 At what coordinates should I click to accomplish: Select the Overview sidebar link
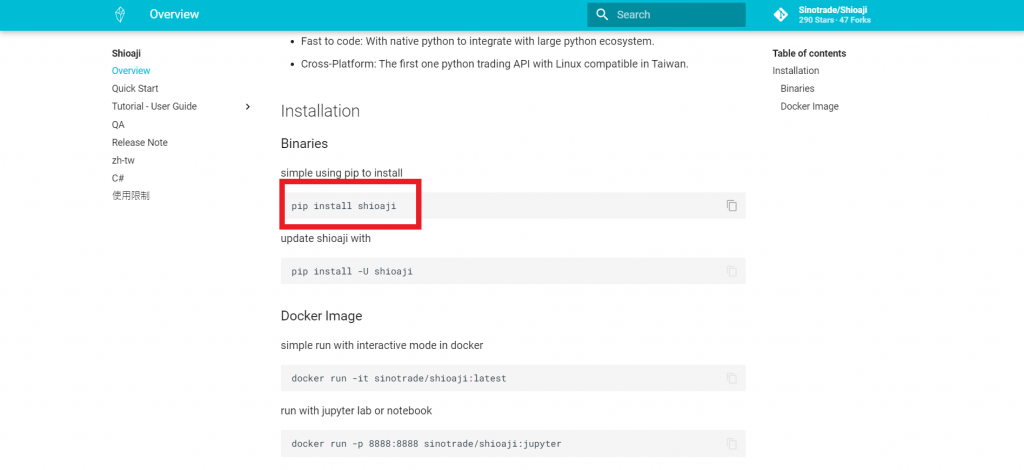pyautogui.click(x=131, y=70)
